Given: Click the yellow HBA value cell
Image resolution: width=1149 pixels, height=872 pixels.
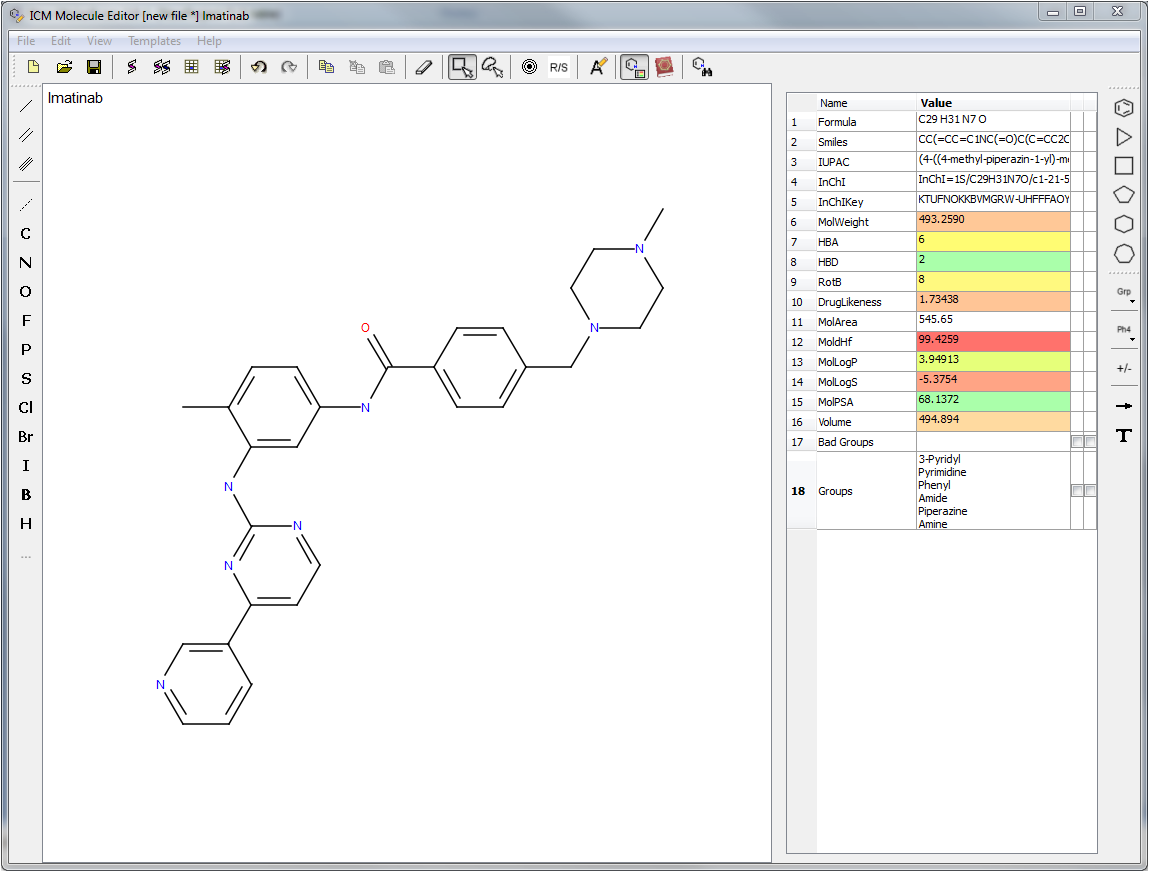Looking at the screenshot, I should (993, 241).
